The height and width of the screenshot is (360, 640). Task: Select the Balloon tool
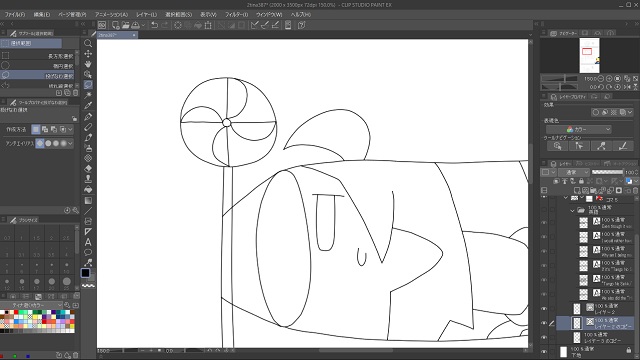(x=88, y=252)
